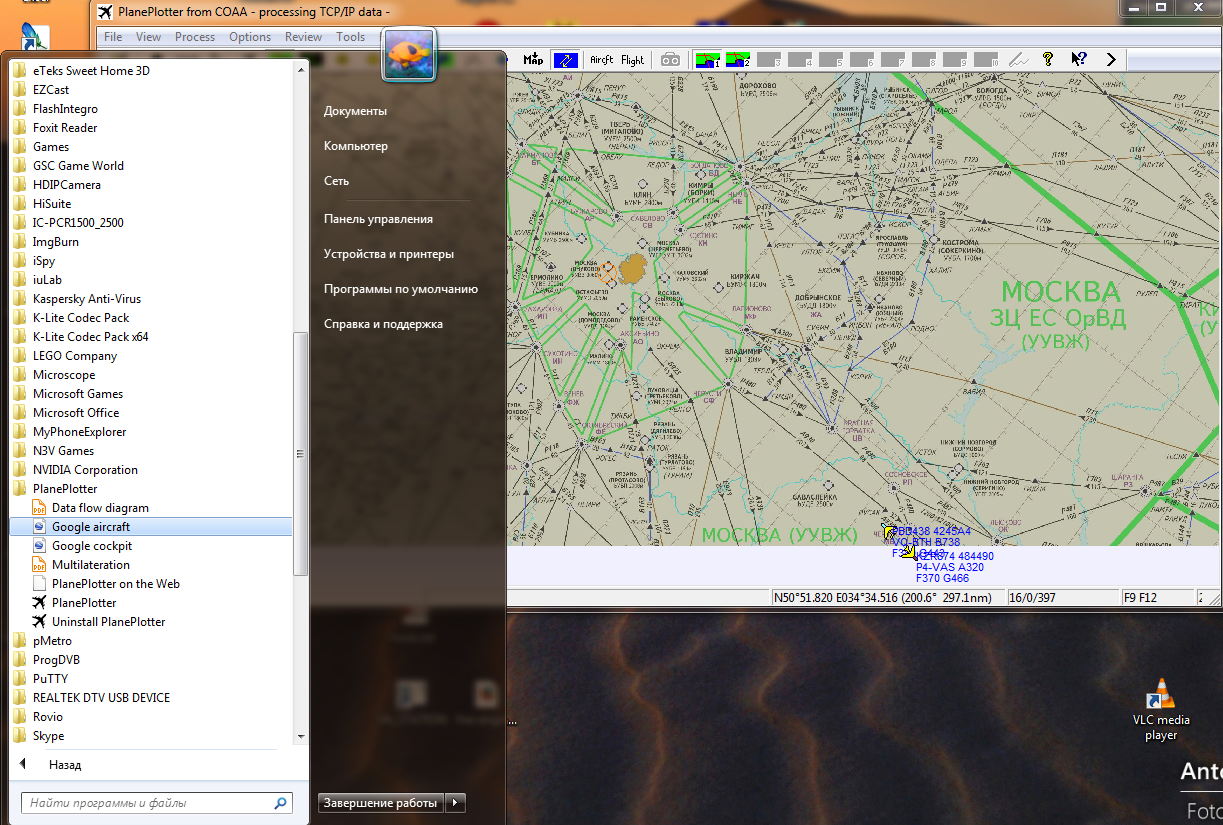Open Панель управления
The width and height of the screenshot is (1223, 825).
tap(378, 219)
